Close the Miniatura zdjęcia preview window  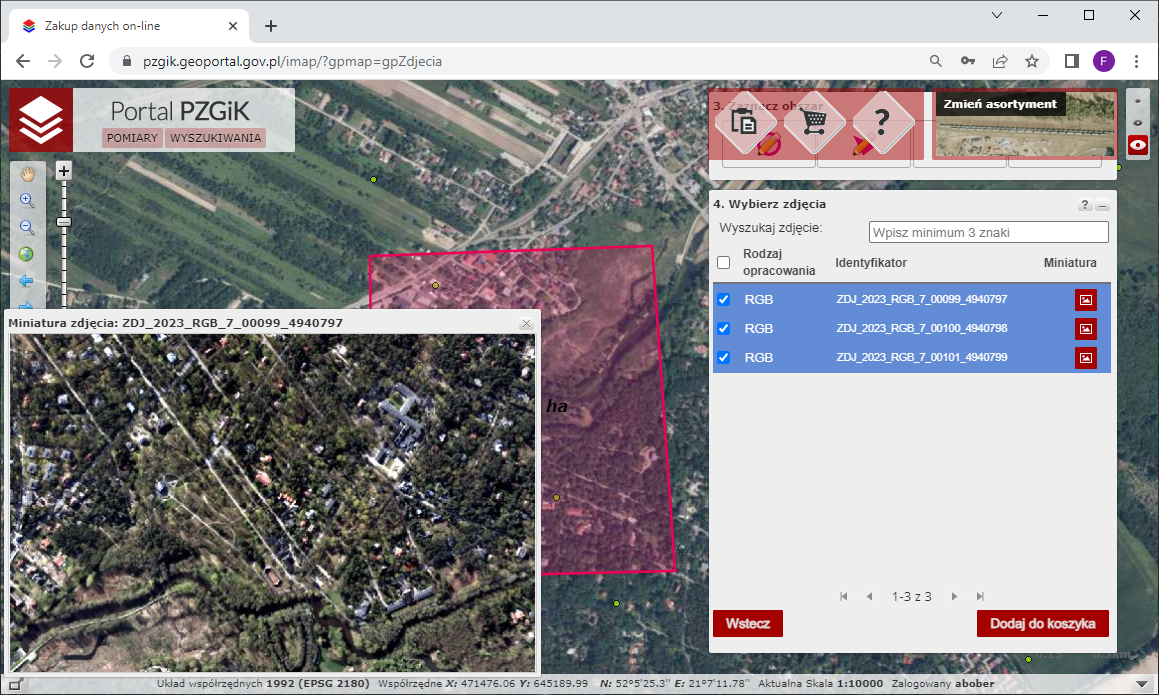coord(526,323)
